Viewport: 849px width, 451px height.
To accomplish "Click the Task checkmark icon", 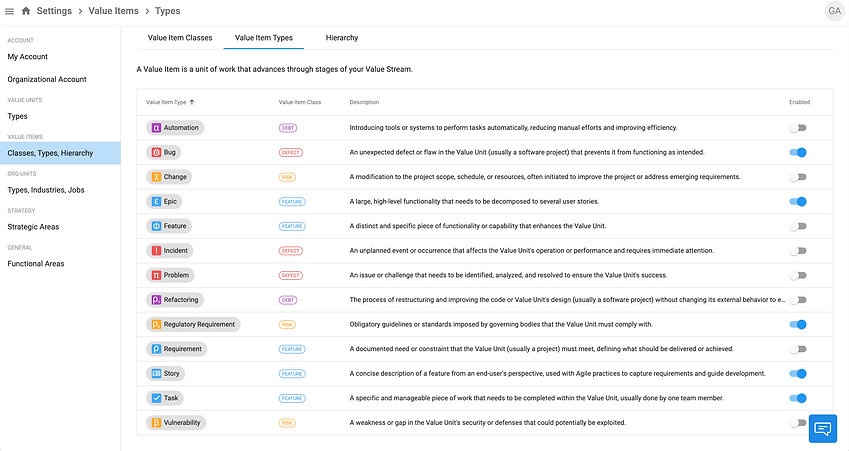I will tap(156, 398).
